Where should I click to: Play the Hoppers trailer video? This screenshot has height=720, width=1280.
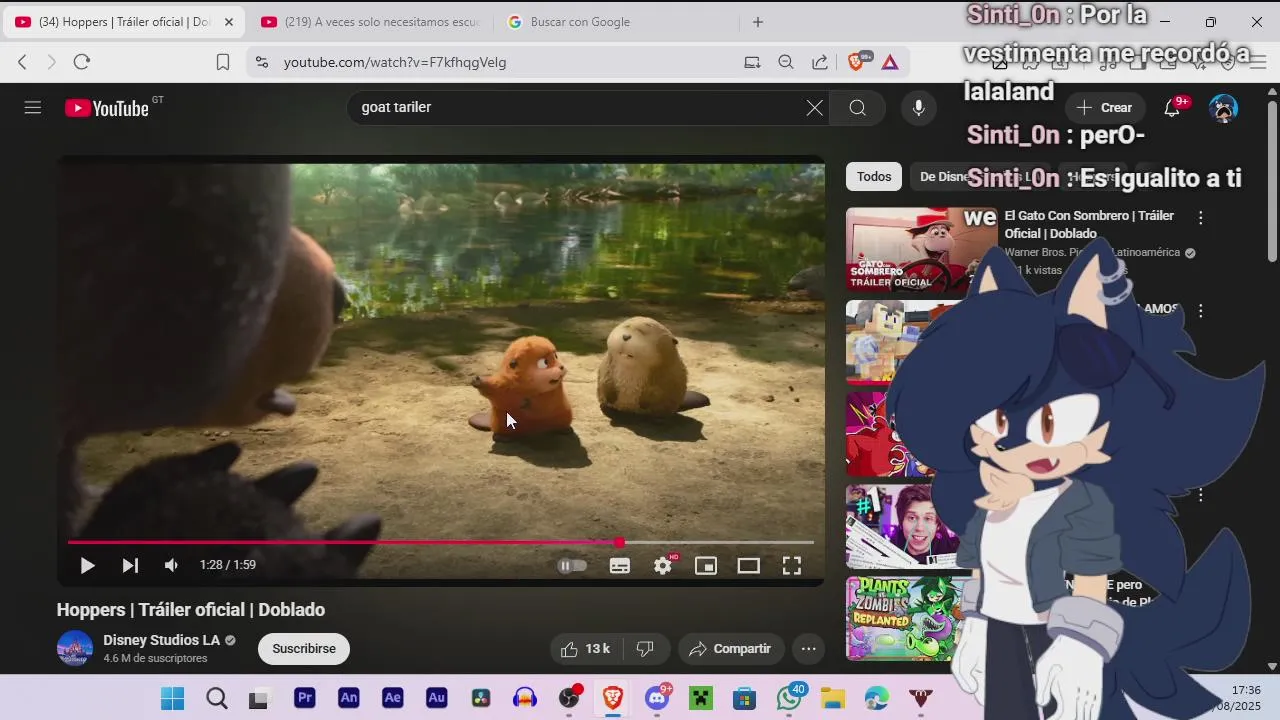click(87, 566)
